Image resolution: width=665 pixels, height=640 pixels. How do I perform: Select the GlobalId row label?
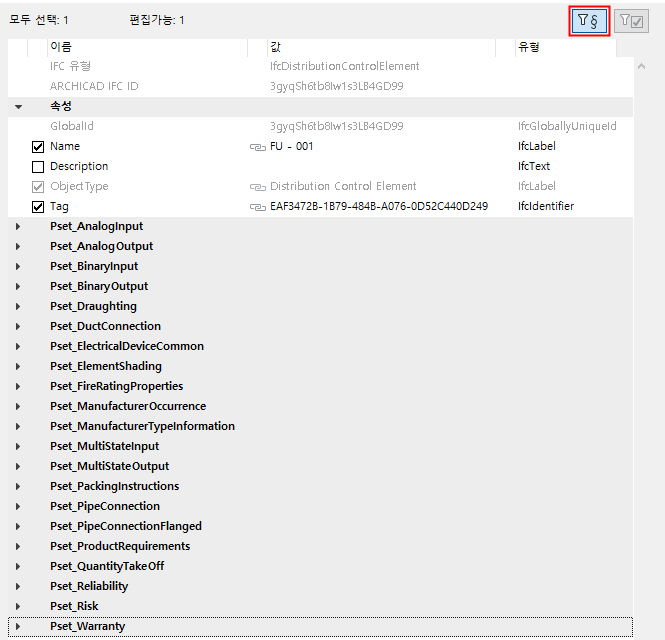(x=72, y=126)
